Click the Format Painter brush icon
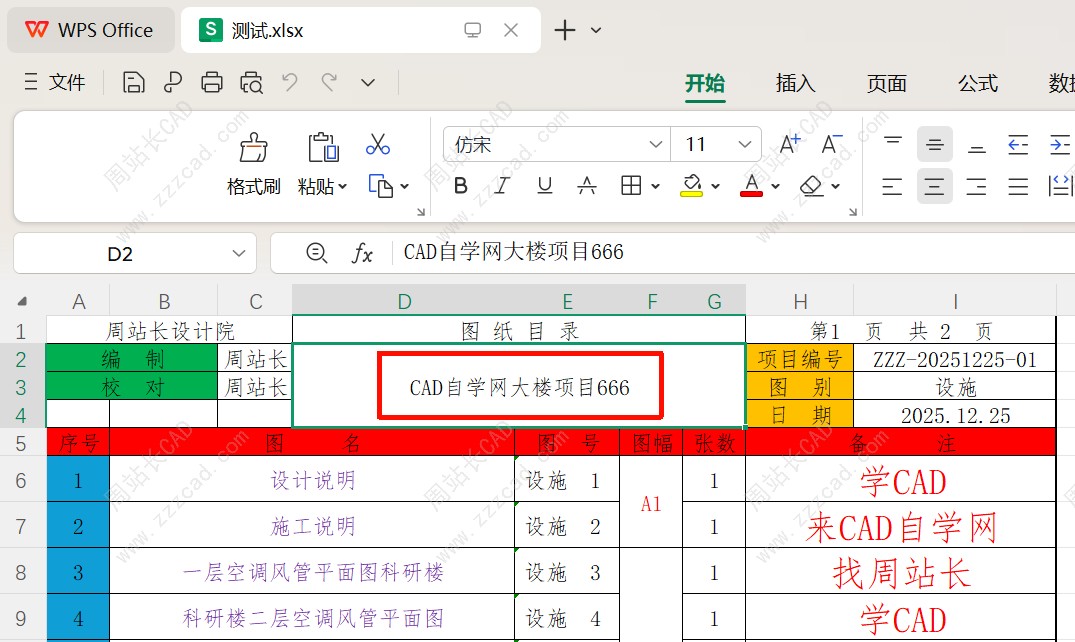1075x642 pixels. 254,148
